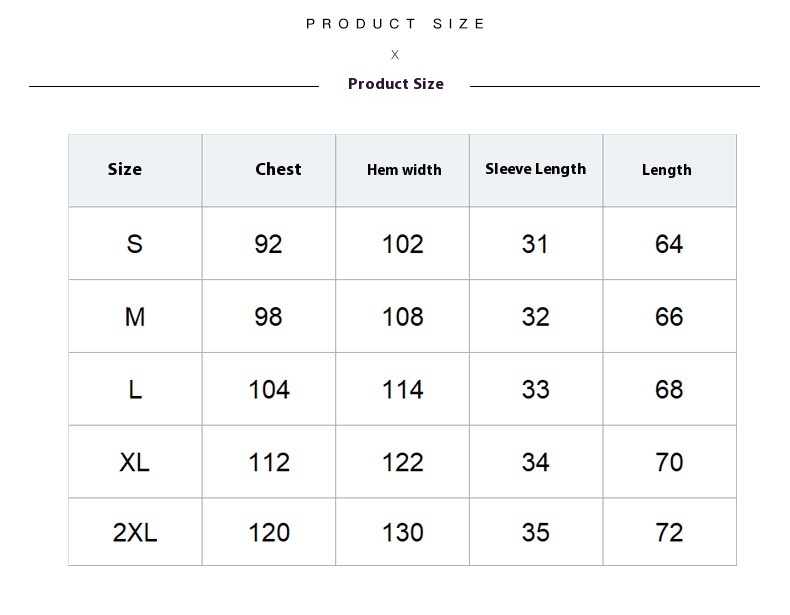
Task: Click sleeve length value 33
Action: click(535, 389)
